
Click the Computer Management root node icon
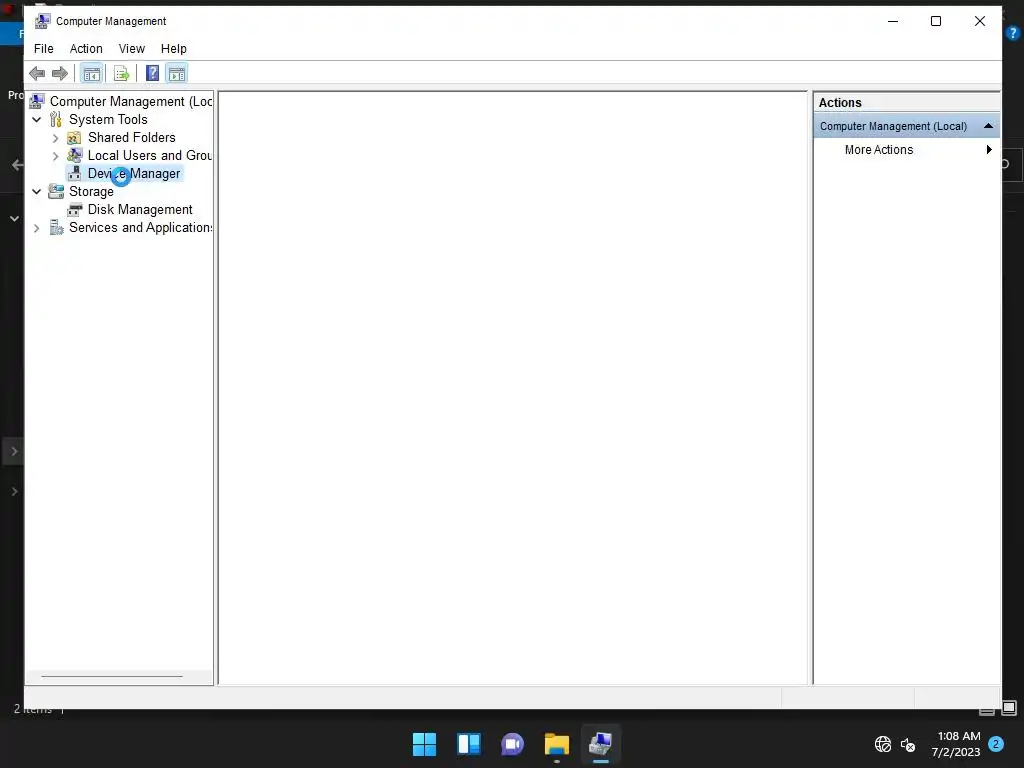(x=37, y=101)
